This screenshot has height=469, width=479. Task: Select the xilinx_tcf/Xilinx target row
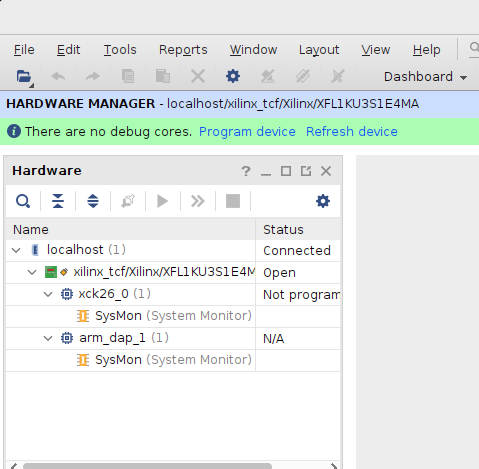[173, 272]
